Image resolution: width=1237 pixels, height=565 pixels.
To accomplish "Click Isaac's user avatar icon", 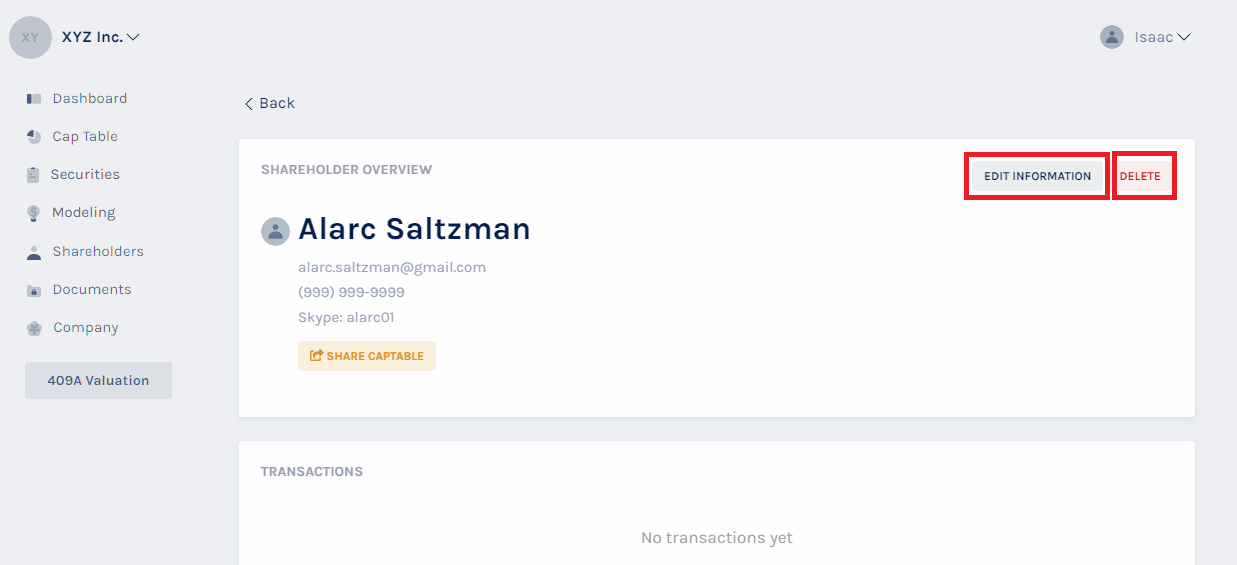I will pos(1111,37).
